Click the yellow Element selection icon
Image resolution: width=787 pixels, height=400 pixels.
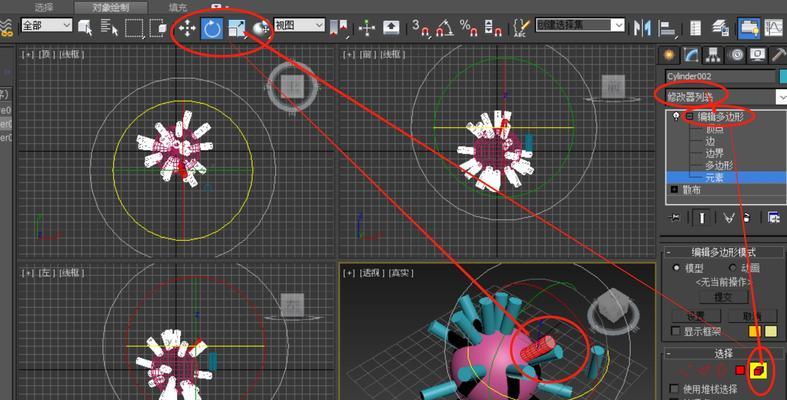[759, 371]
